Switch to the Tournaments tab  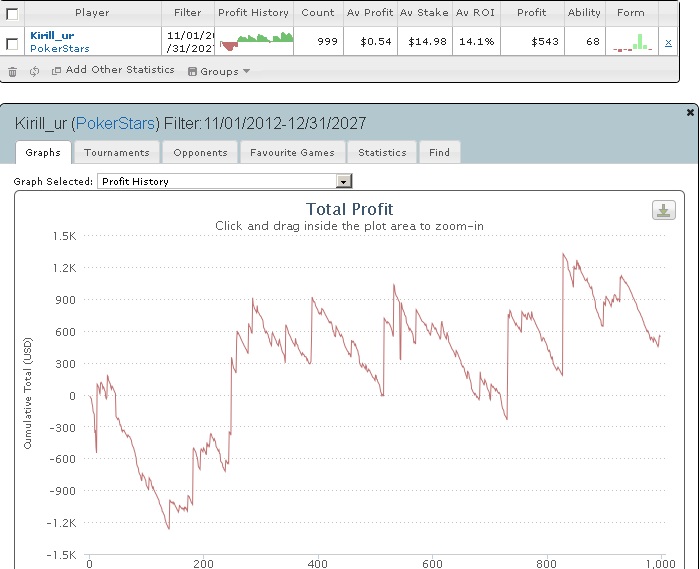pos(117,153)
